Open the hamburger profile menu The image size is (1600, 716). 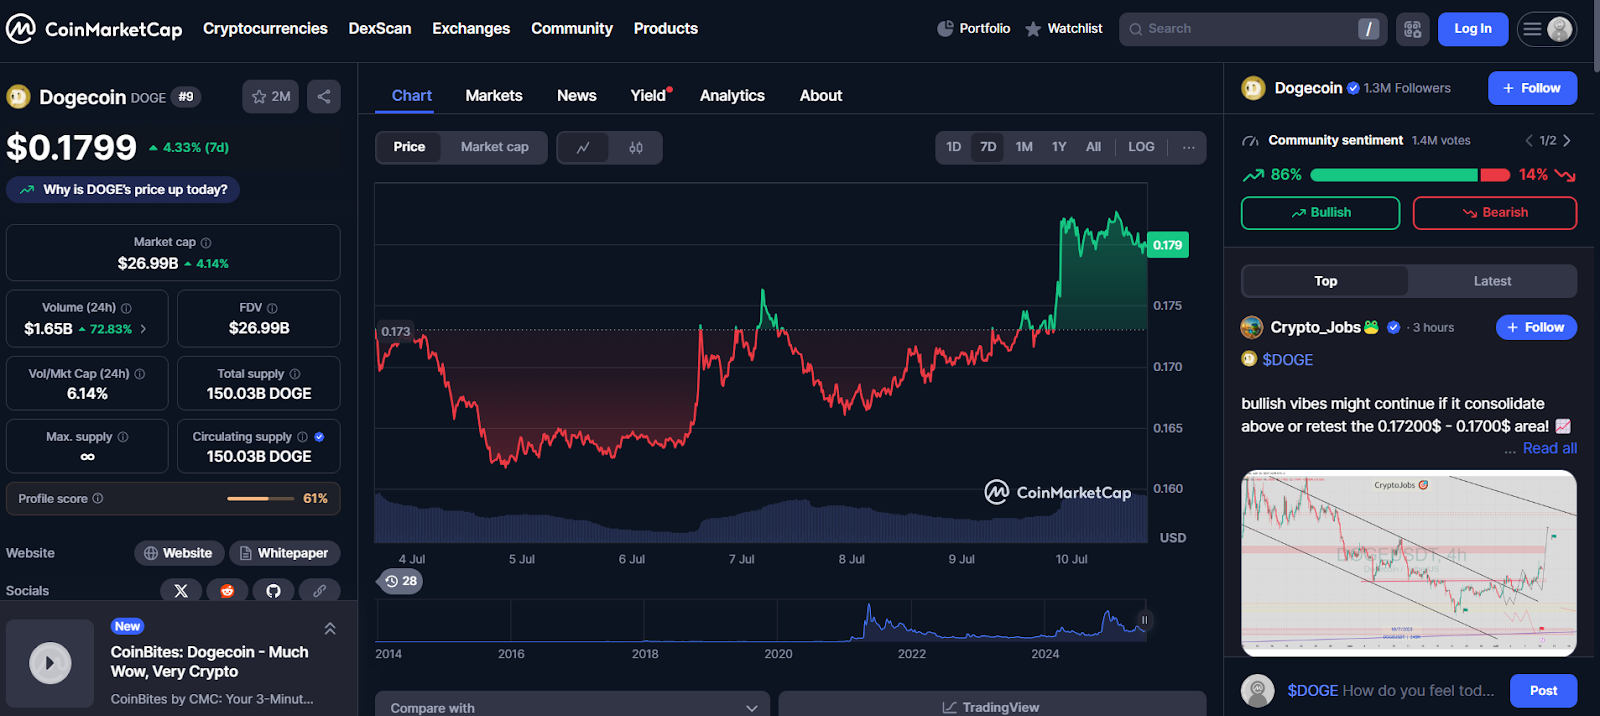click(x=1547, y=29)
